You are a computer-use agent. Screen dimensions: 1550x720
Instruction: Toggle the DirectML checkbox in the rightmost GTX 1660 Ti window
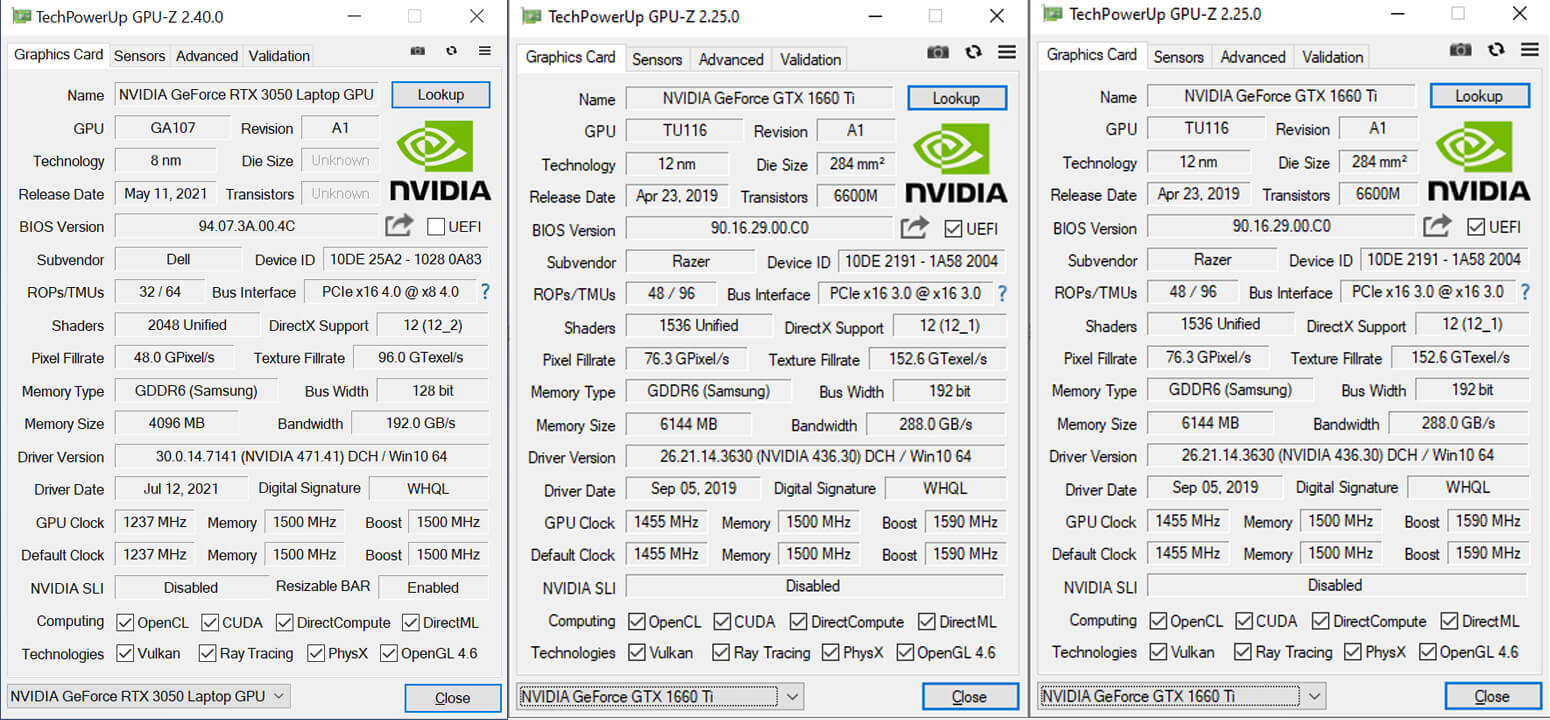pos(1450,621)
